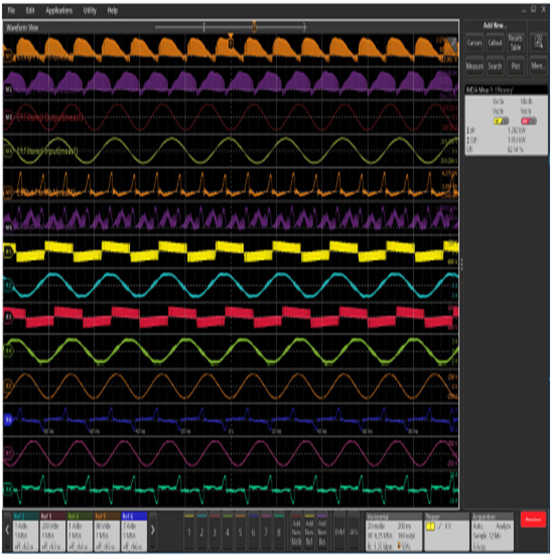Screen dimensions: 555x557
Task: Add a new Measure badge
Action: coord(474,66)
